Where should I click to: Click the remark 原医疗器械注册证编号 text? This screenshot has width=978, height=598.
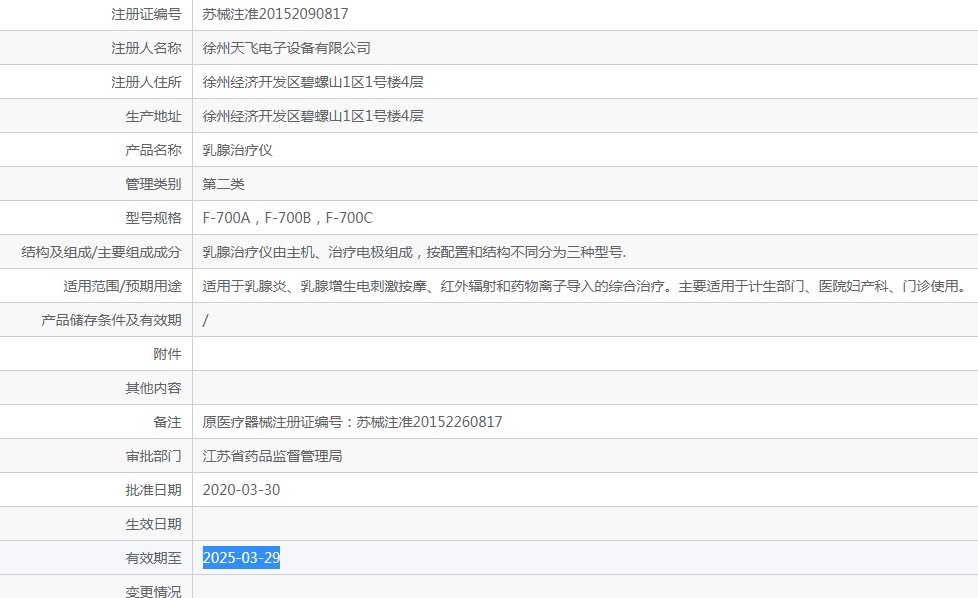point(352,422)
